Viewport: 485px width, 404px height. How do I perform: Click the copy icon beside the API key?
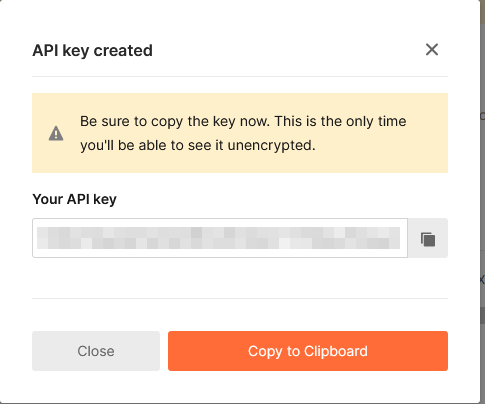coord(428,239)
